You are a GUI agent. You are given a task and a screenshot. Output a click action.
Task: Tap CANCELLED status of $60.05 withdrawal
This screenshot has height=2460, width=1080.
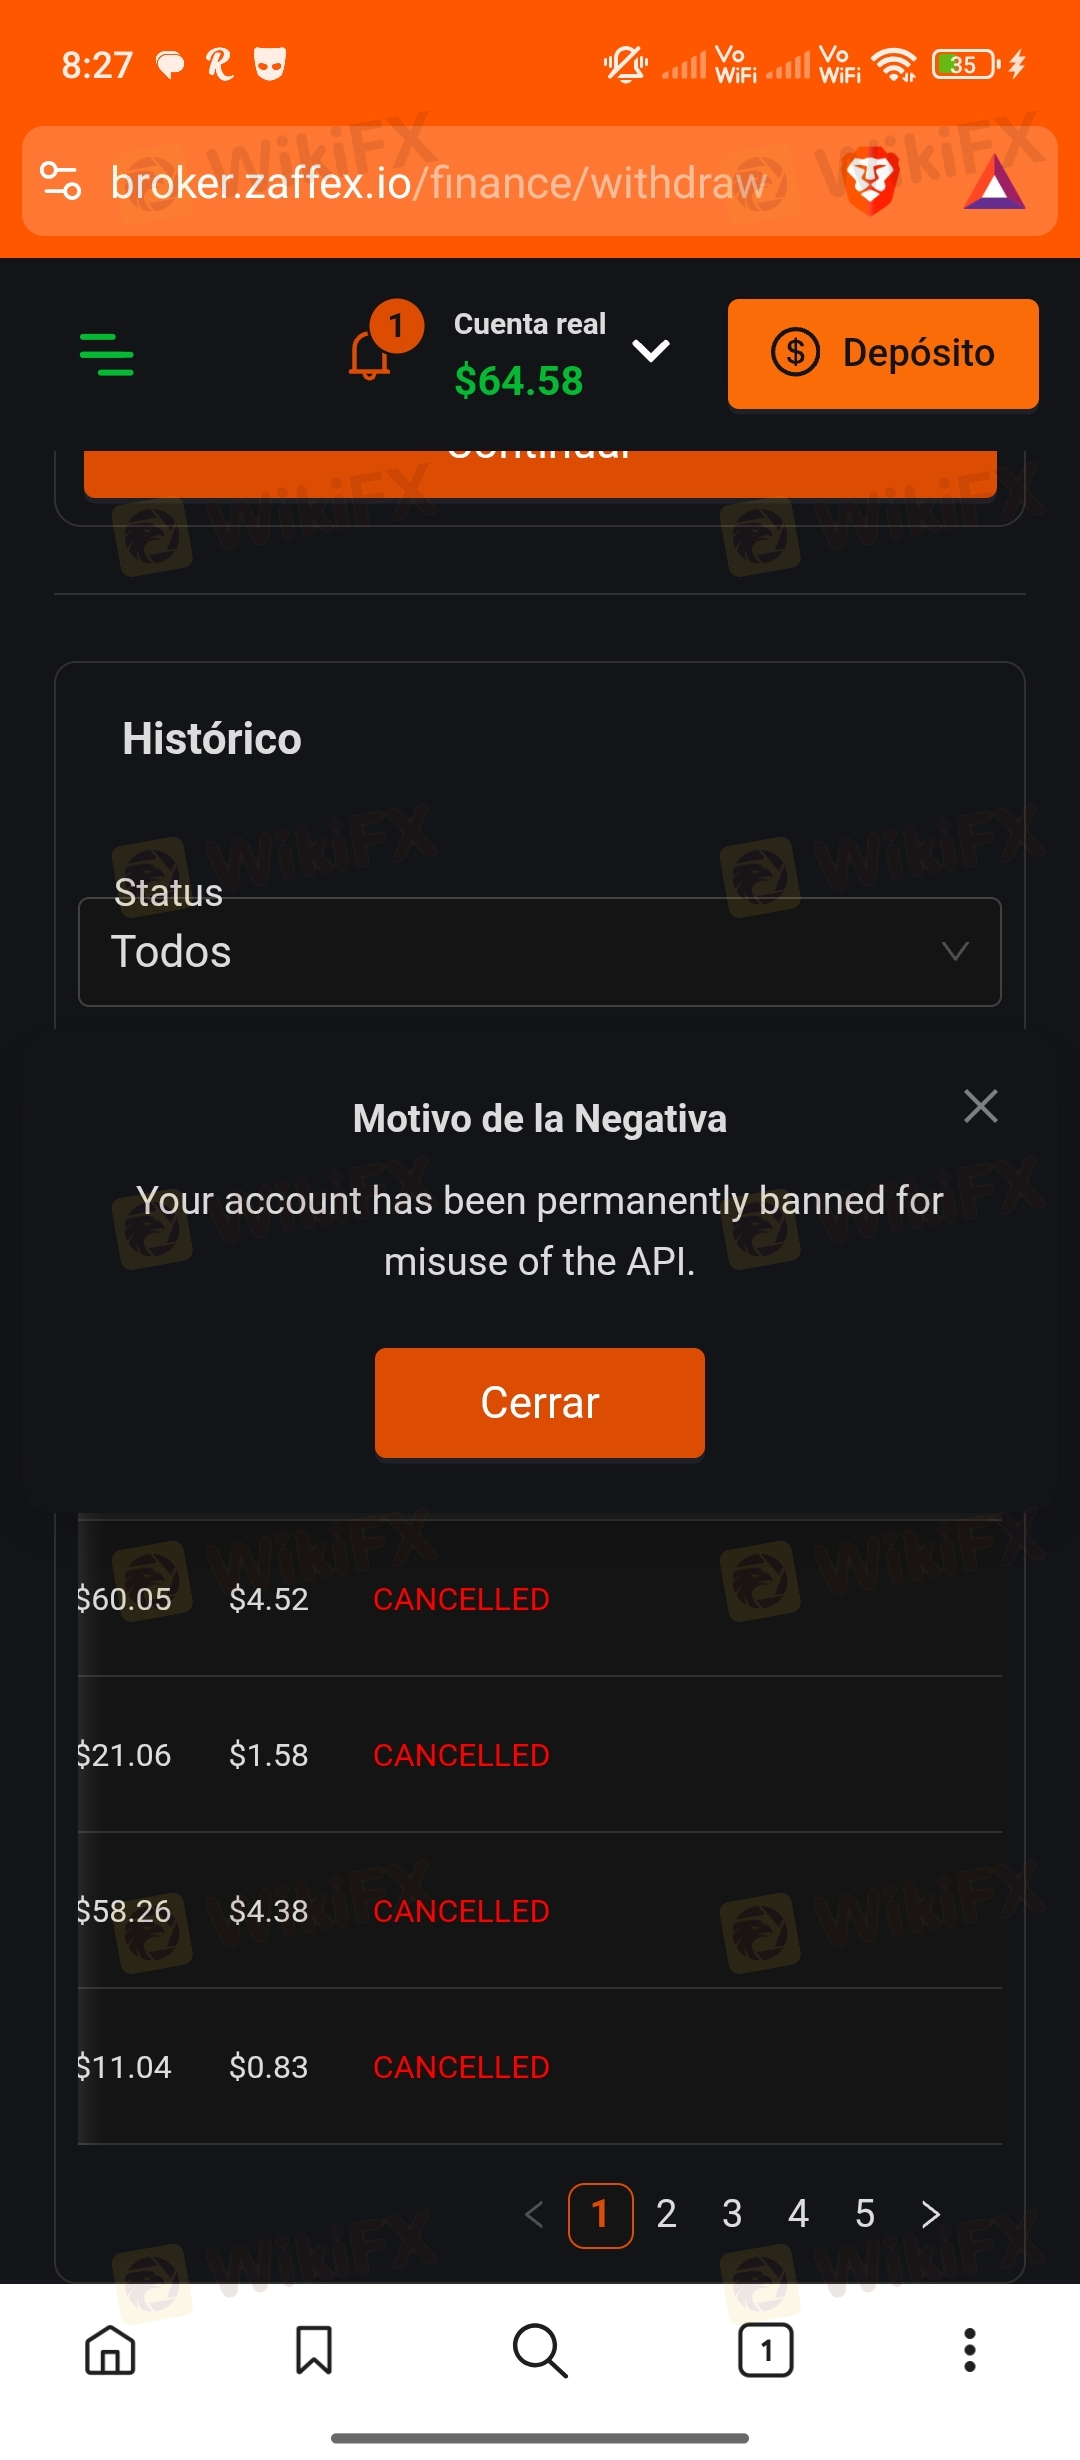tap(461, 1599)
